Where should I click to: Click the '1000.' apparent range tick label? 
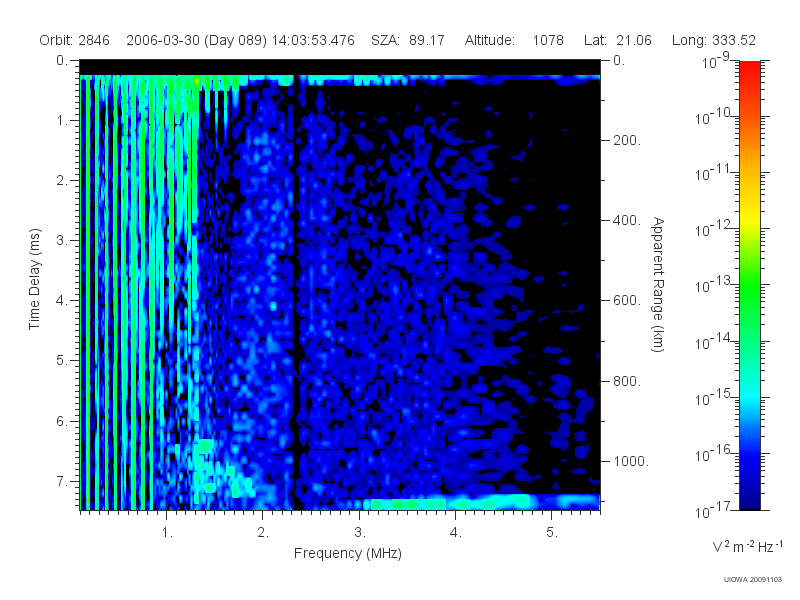pos(631,461)
